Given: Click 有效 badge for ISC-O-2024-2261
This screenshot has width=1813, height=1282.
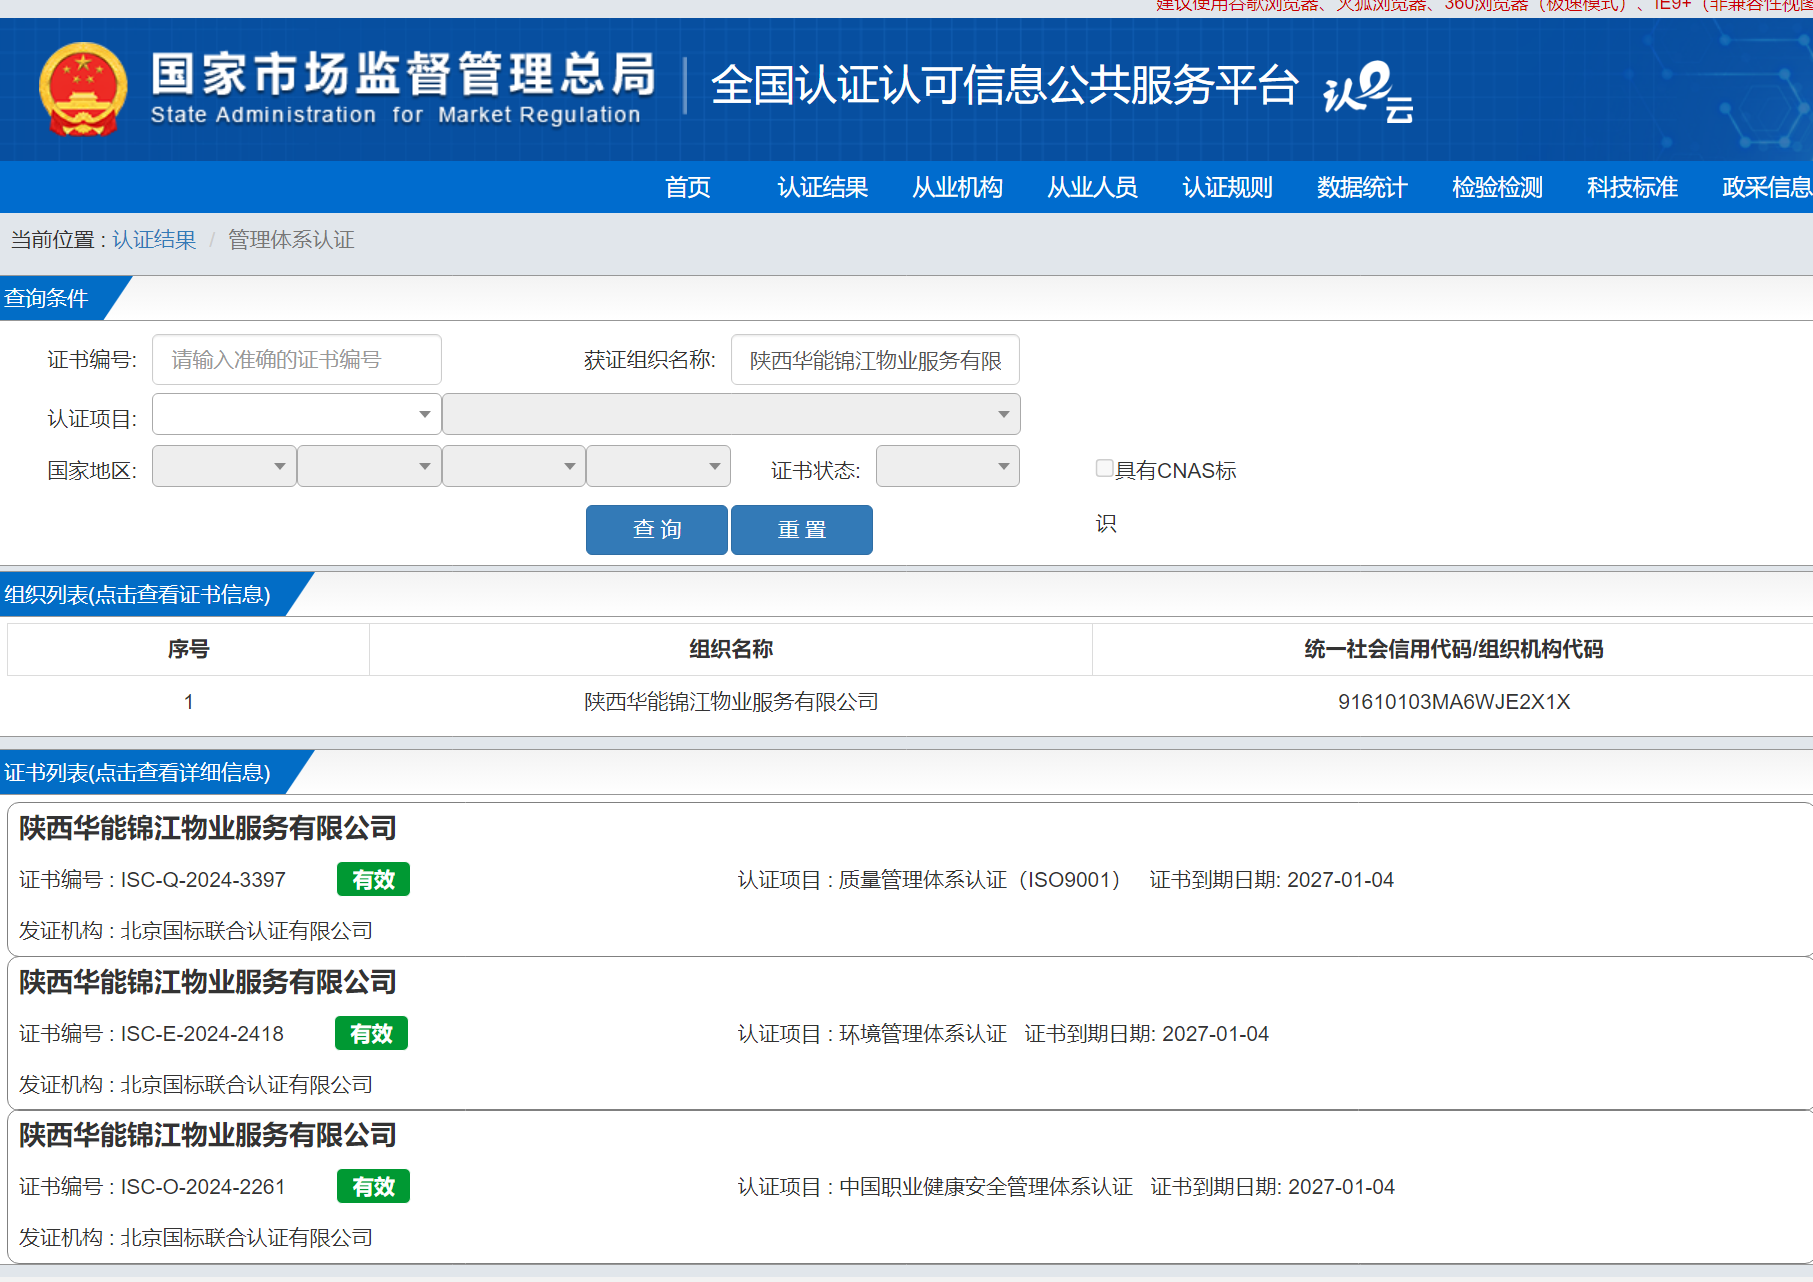Looking at the screenshot, I should point(373,1186).
